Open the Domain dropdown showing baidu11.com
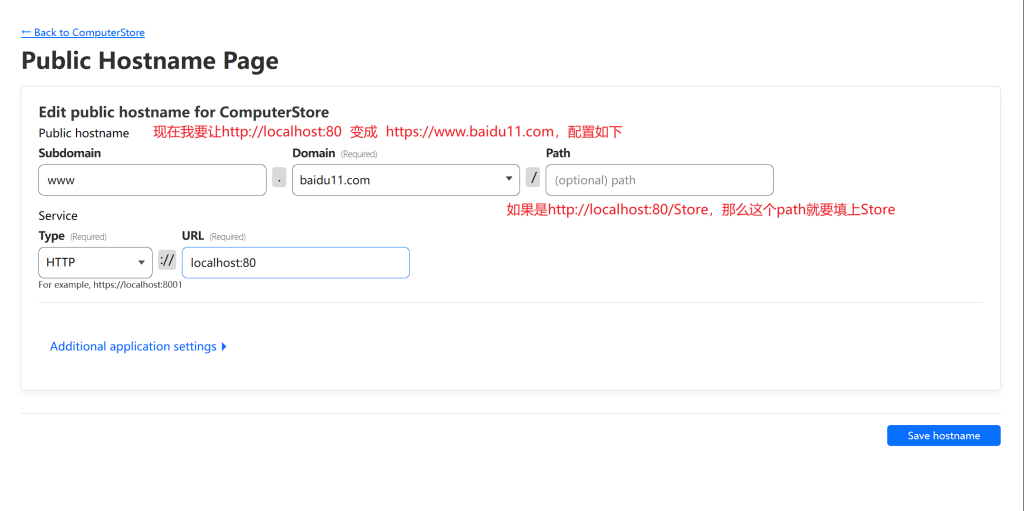 coord(405,180)
